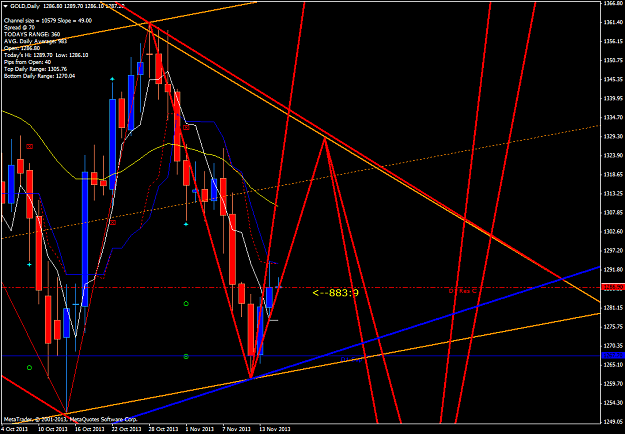
Task: Select the blue horizontal line price tag on the axis
Action: (x=612, y=355)
